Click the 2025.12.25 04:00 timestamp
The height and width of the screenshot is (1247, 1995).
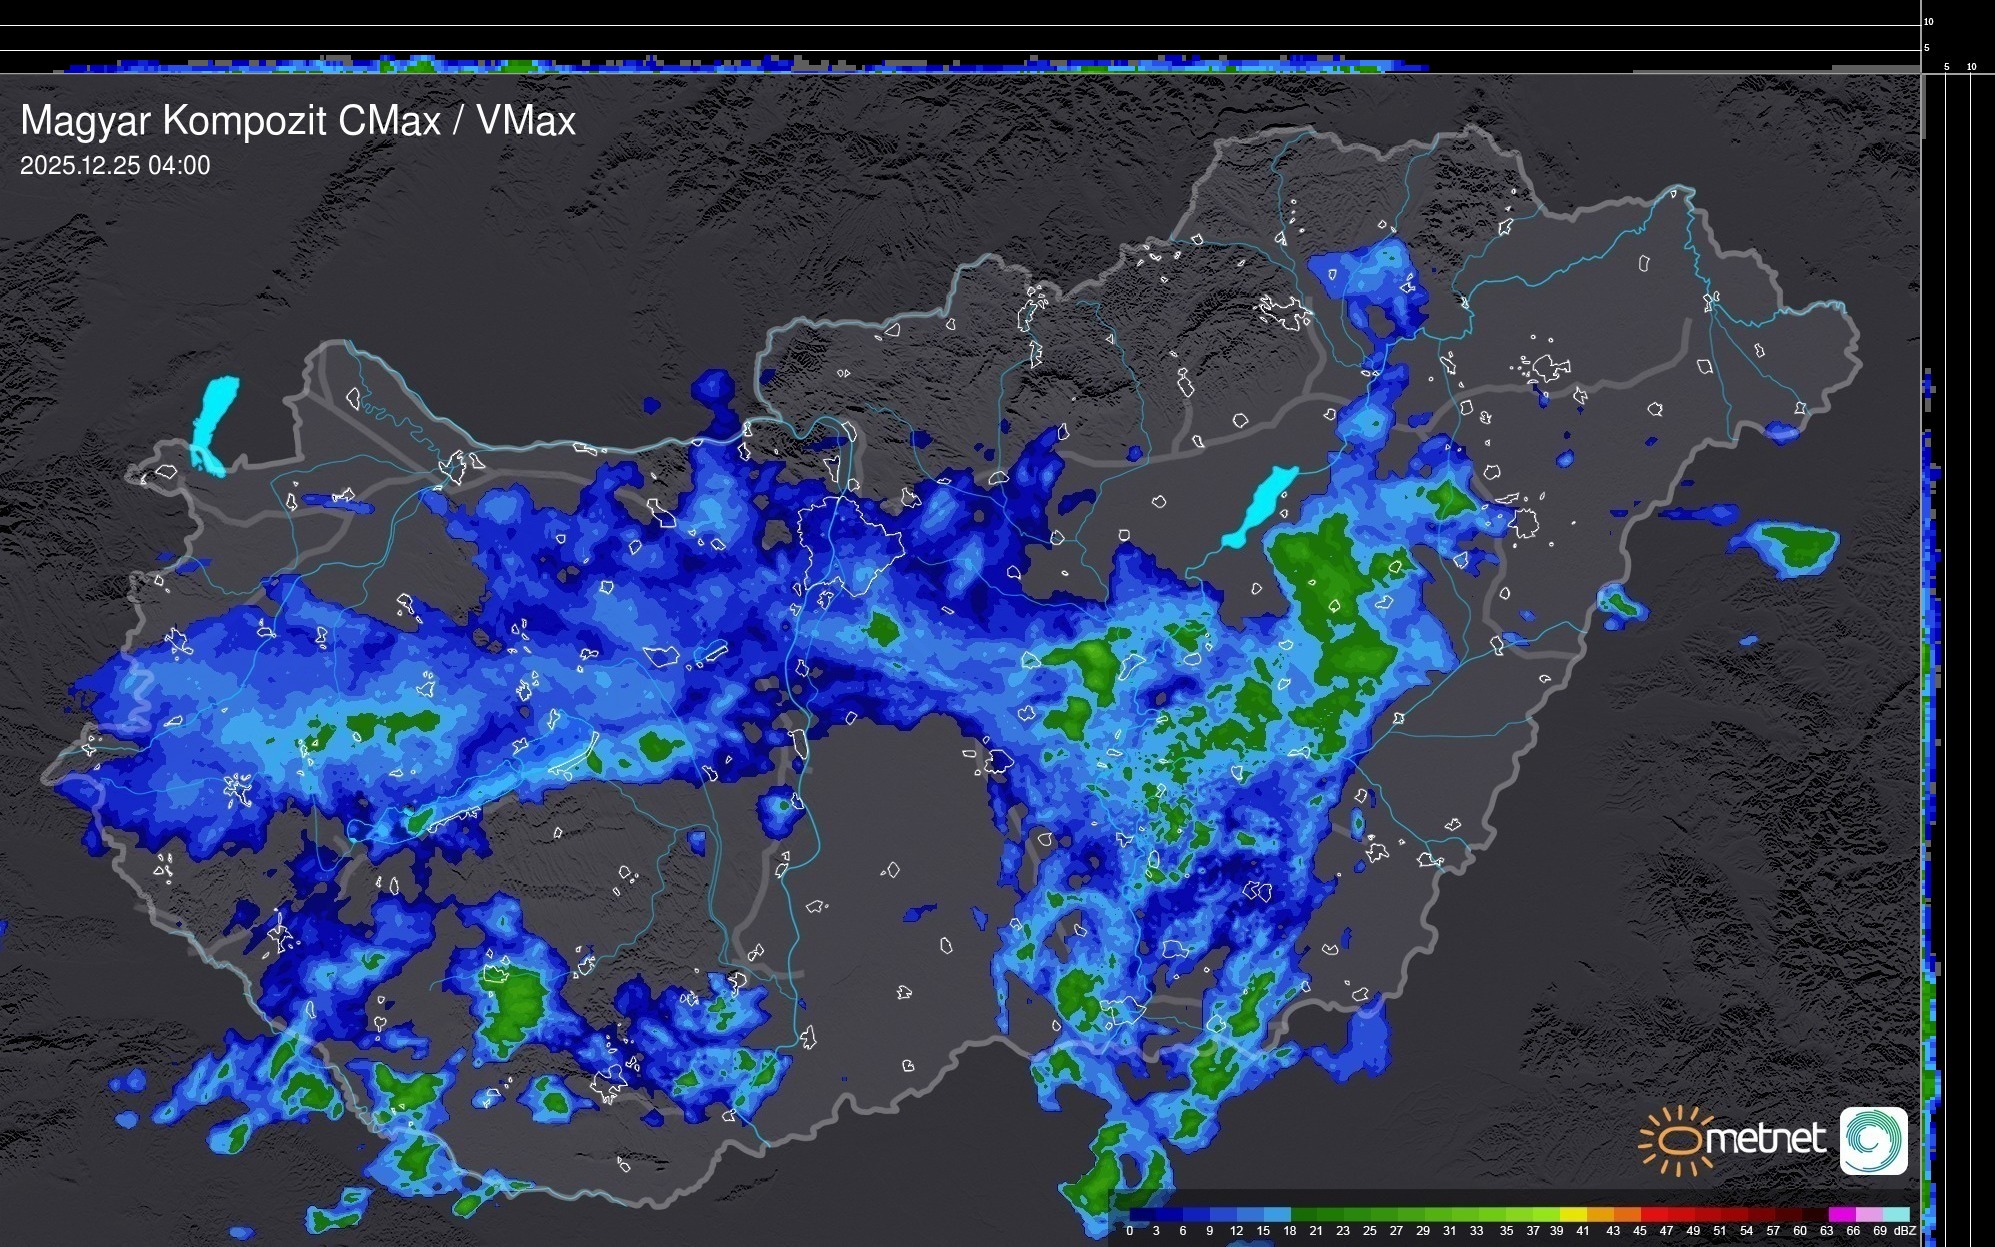tap(115, 166)
